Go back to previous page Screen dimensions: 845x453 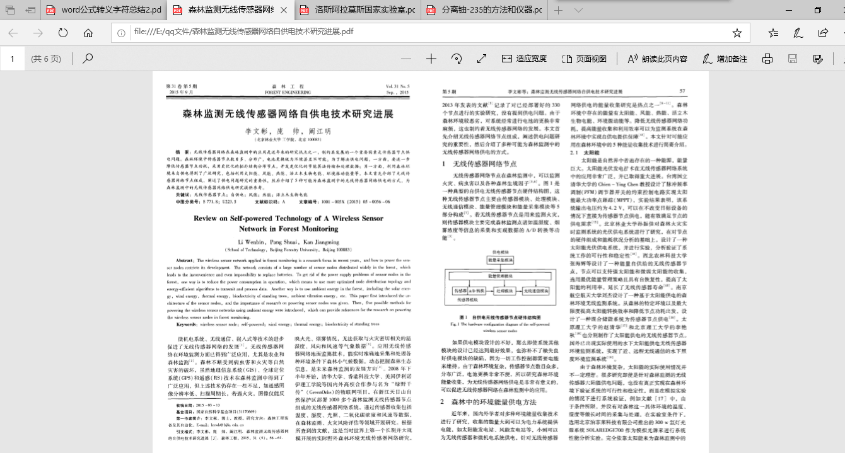[13, 33]
